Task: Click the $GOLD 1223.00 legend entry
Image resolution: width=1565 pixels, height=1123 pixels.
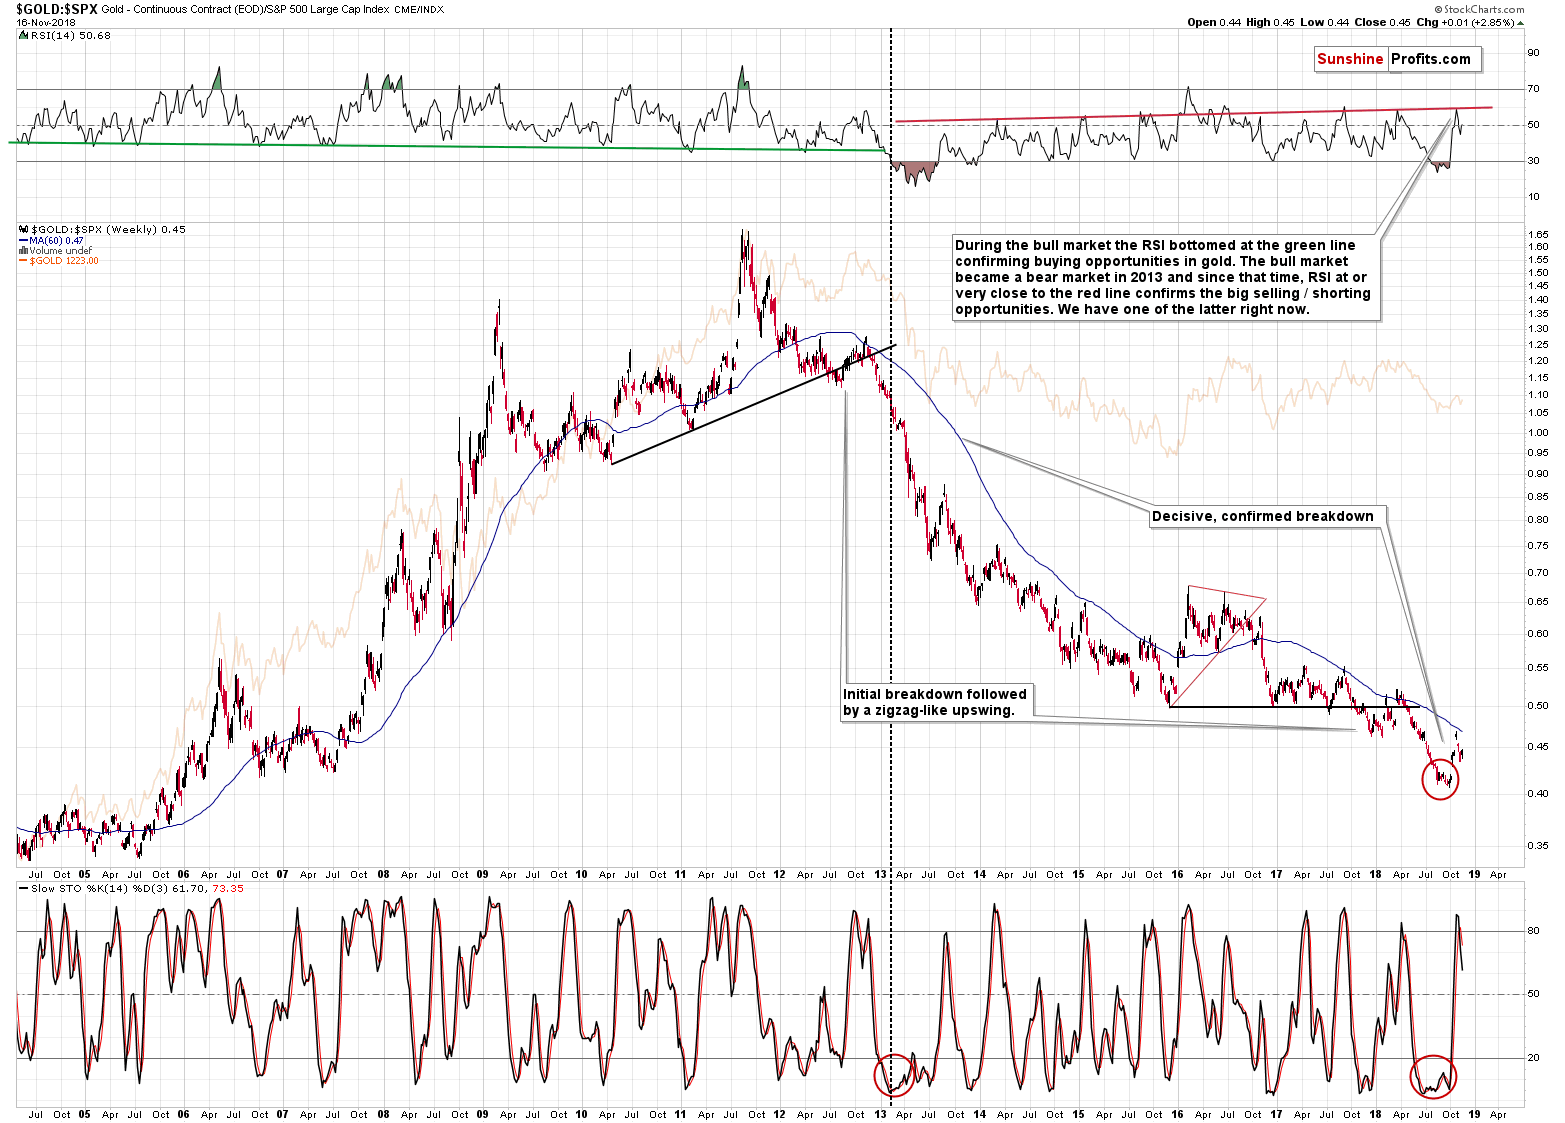Action: coord(64,261)
